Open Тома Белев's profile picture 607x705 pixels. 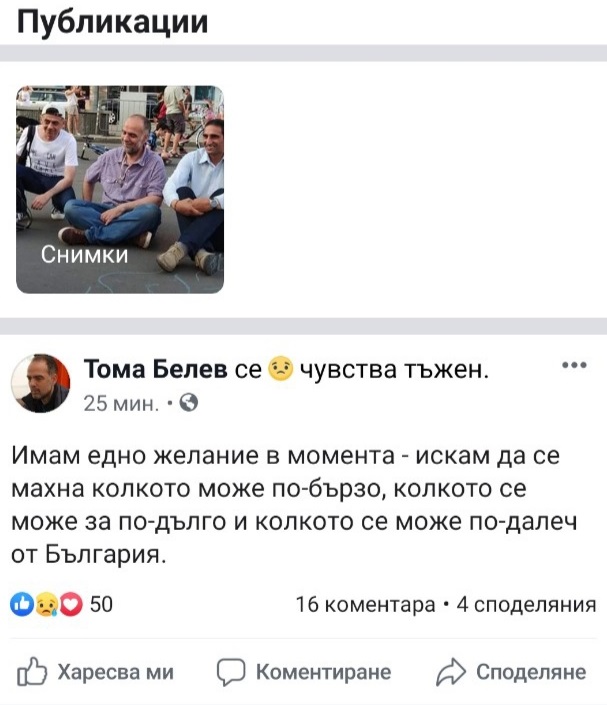pyautogui.click(x=40, y=383)
